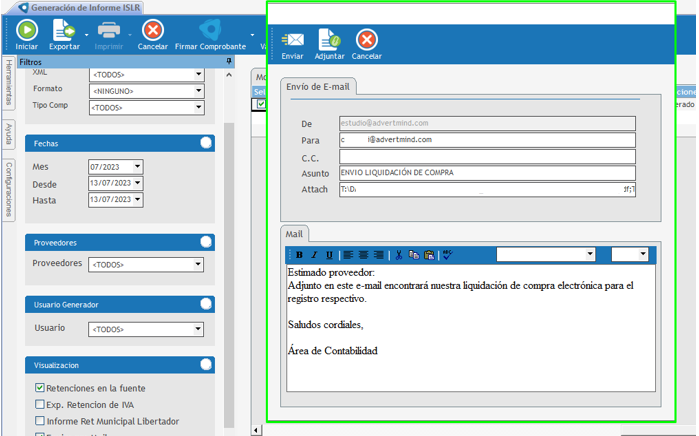Click the Asunto subject field
The image size is (699, 436).
pos(487,173)
